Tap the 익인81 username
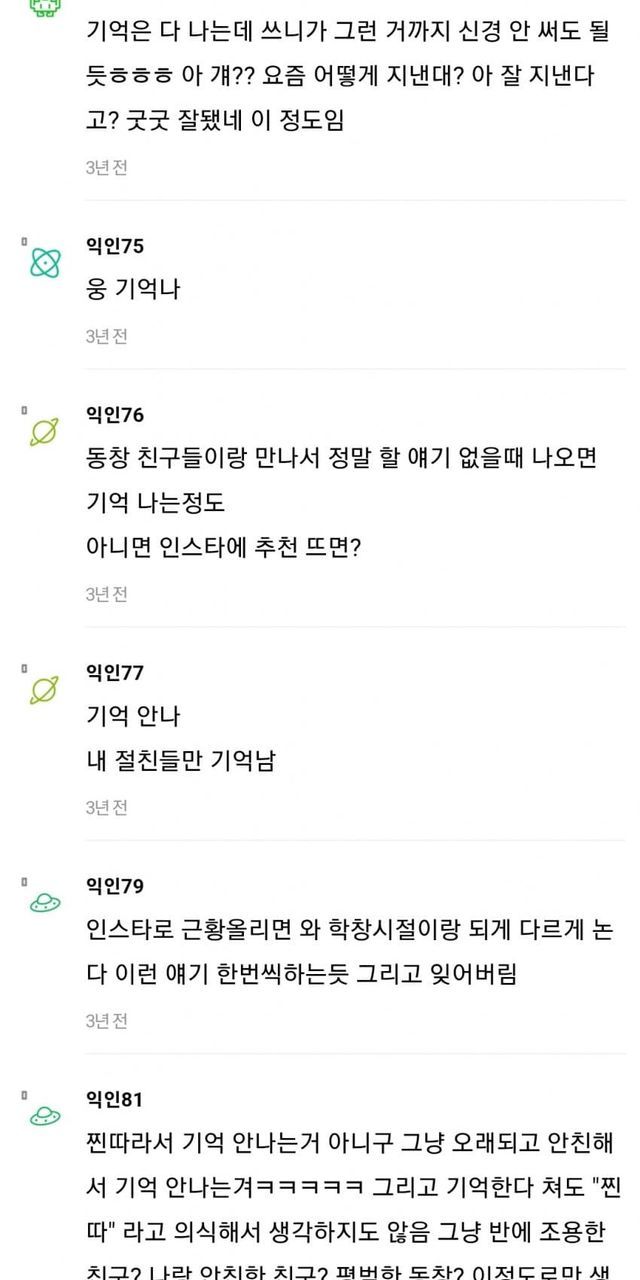Image resolution: width=640 pixels, height=1280 pixels. pos(115,1100)
